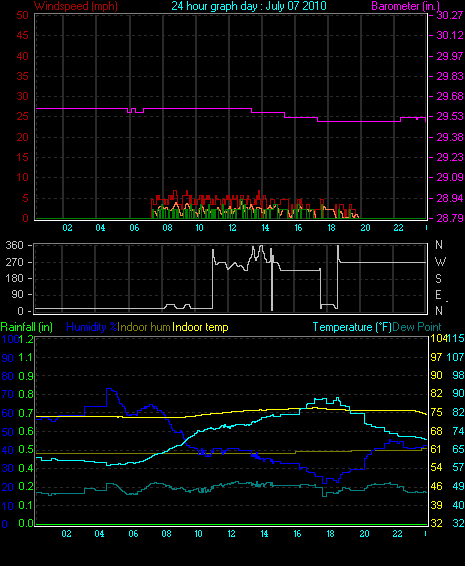Click the Humidity % legend label
This screenshot has height=566, width=465.
pyautogui.click(x=92, y=327)
